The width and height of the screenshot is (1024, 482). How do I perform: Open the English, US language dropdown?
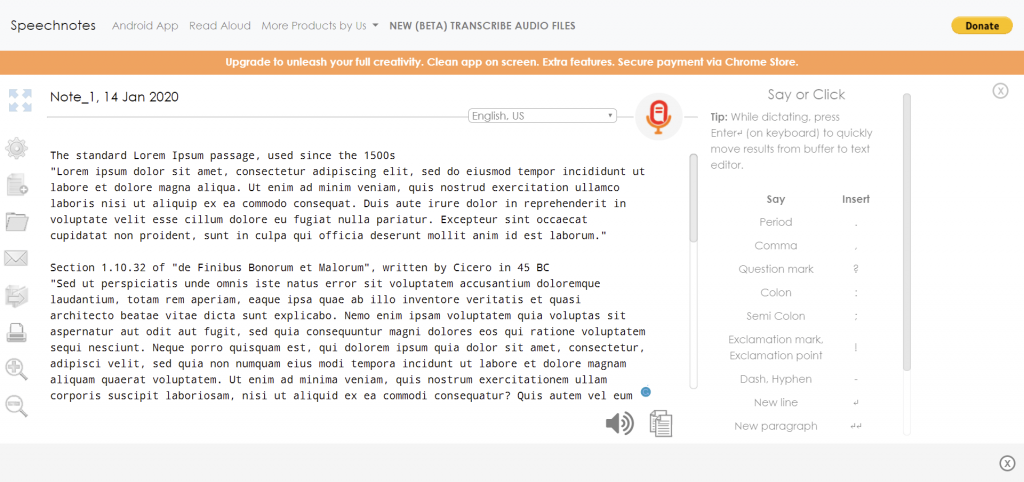542,116
